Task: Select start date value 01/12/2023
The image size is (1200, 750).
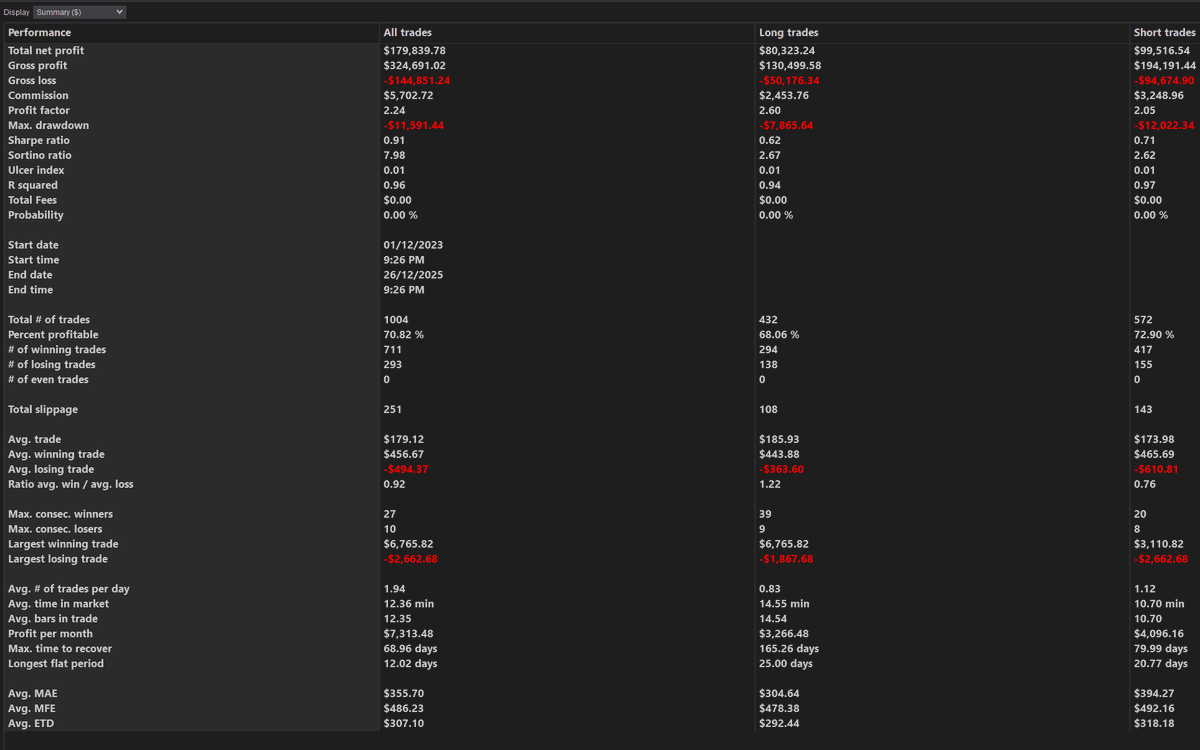Action: coord(413,245)
